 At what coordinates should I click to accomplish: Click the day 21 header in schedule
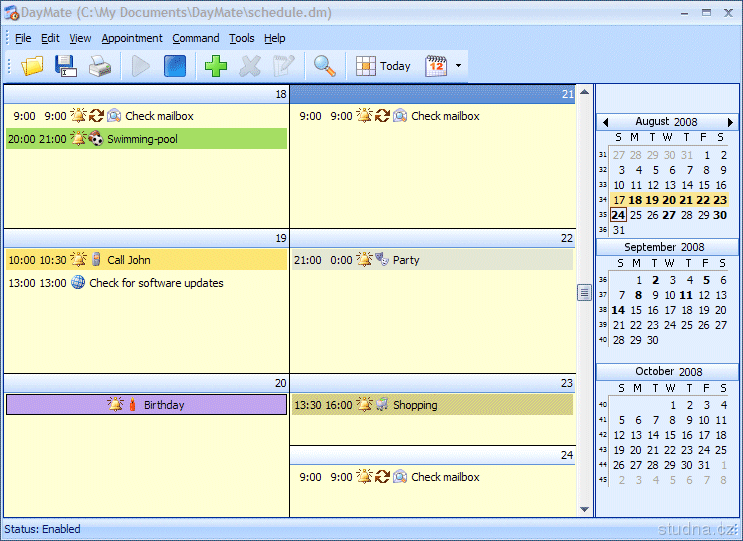pyautogui.click(x=432, y=94)
